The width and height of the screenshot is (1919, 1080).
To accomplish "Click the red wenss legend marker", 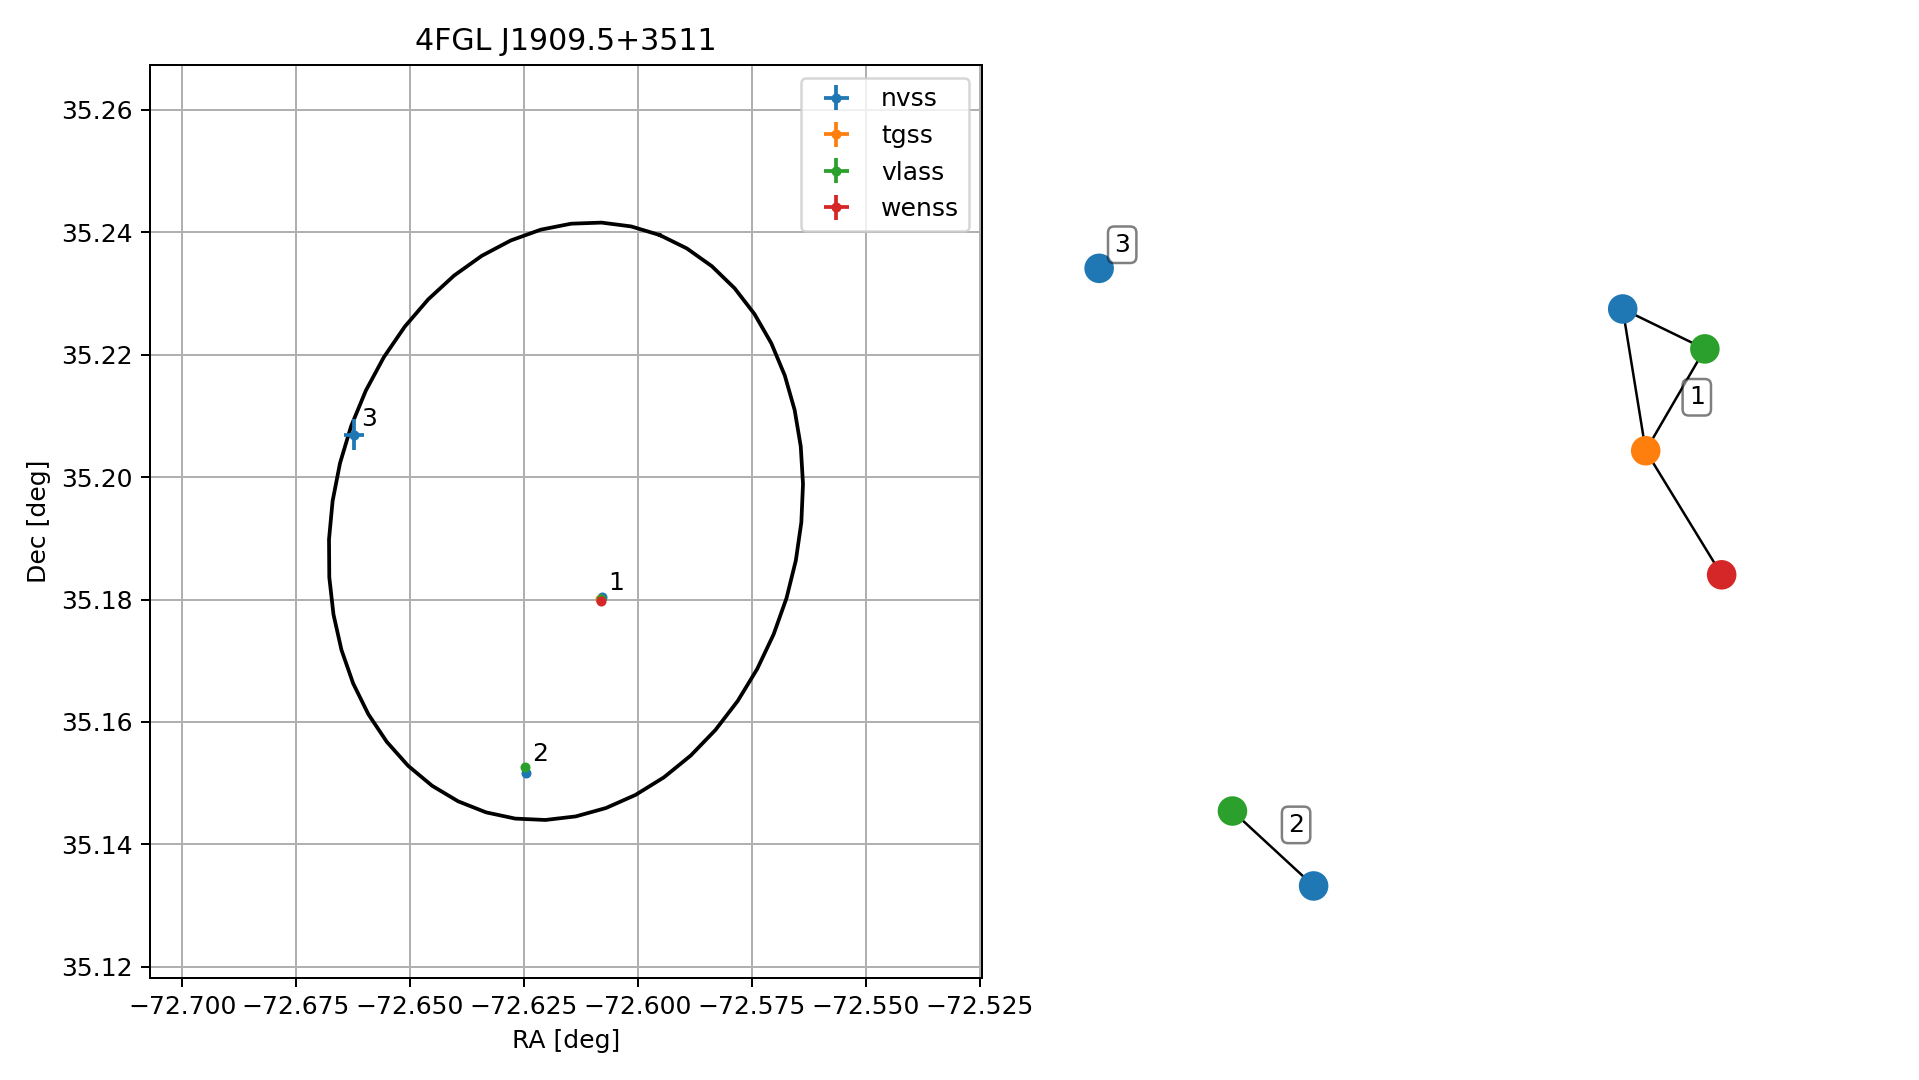I will (836, 208).
